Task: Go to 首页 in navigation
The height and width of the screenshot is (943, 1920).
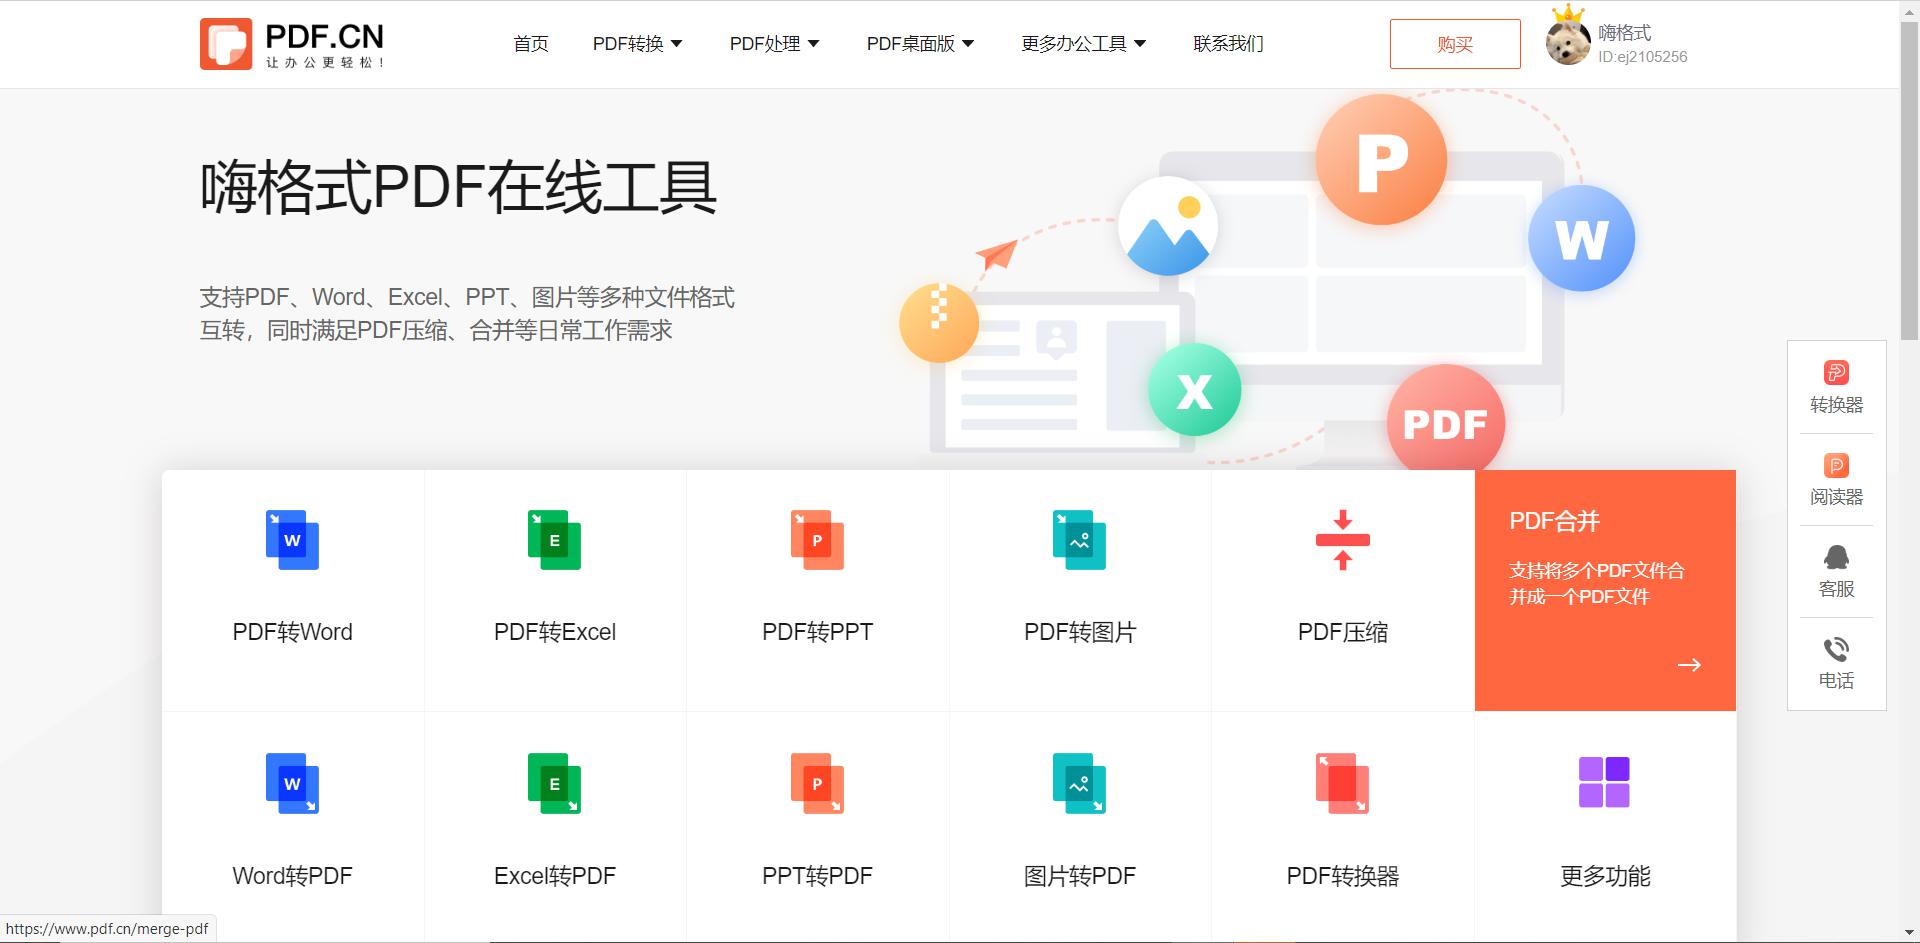Action: (530, 44)
